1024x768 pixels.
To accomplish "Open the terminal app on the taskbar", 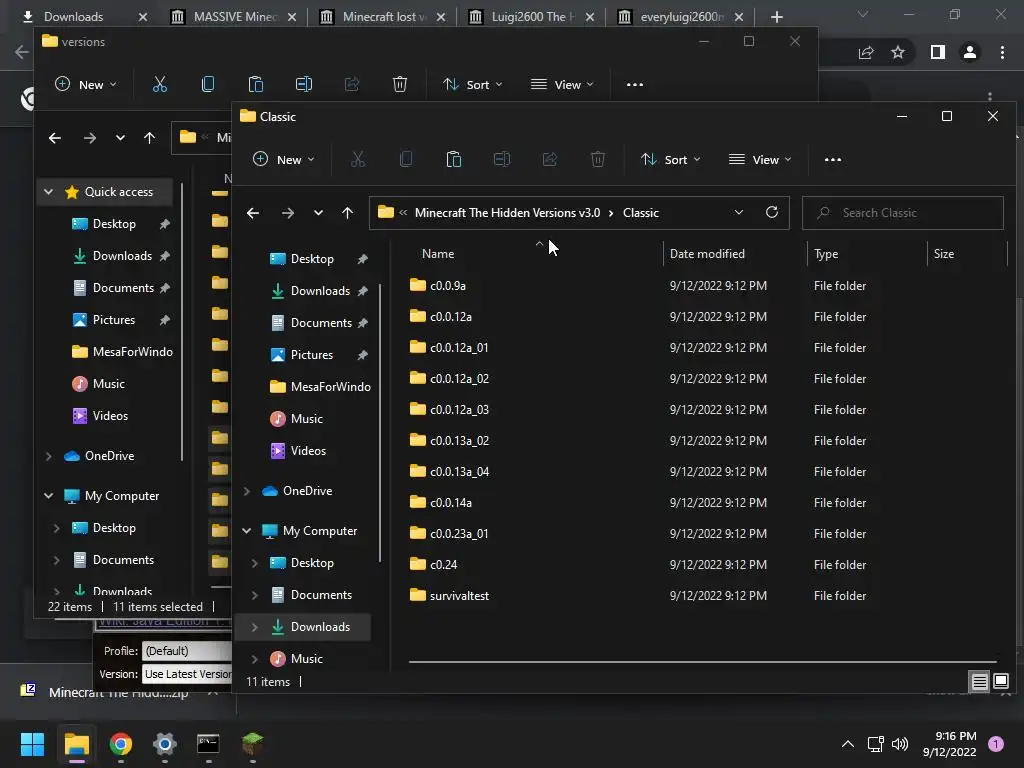I will pyautogui.click(x=208, y=744).
